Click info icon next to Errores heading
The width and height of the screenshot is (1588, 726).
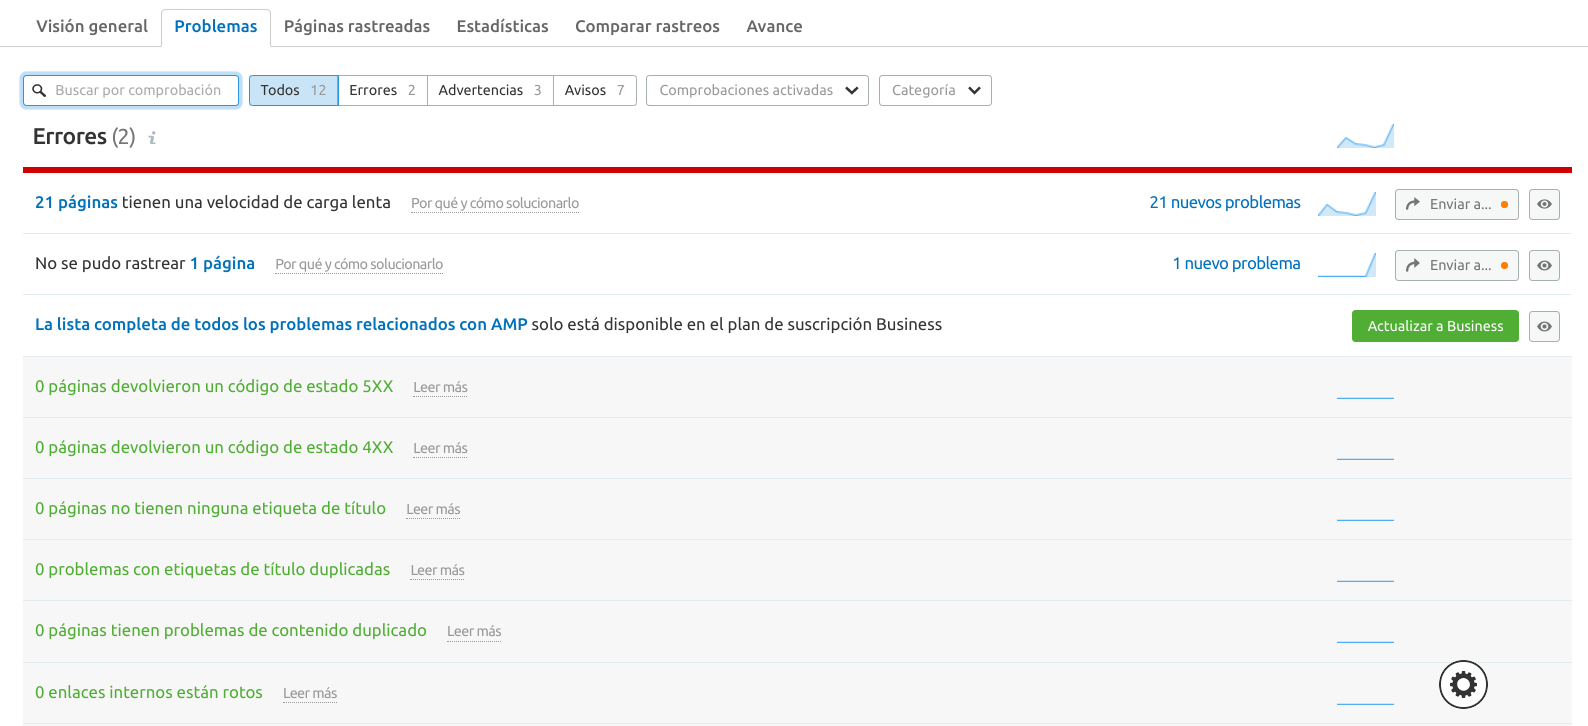[152, 138]
